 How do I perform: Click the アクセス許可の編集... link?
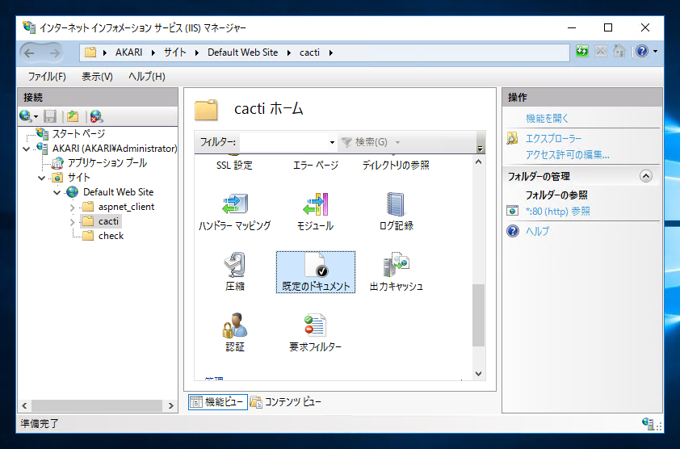(568, 154)
